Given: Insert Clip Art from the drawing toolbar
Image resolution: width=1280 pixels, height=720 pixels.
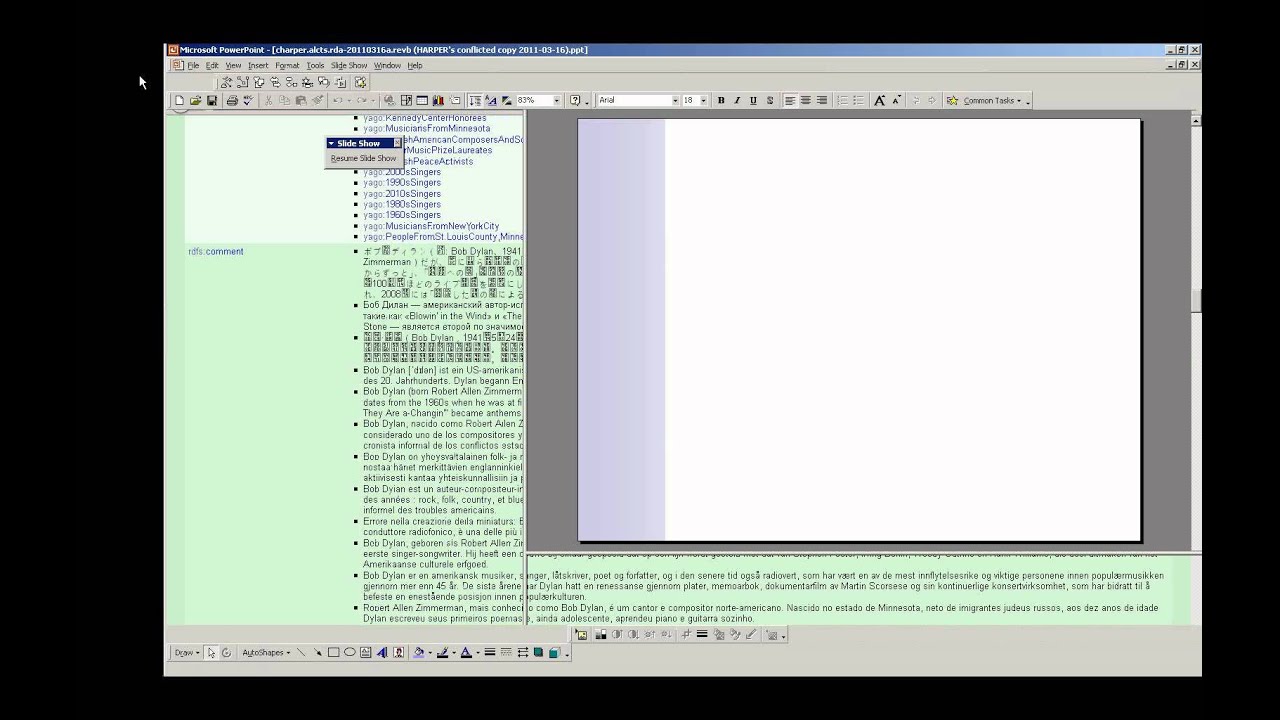Looking at the screenshot, I should pyautogui.click(x=399, y=653).
